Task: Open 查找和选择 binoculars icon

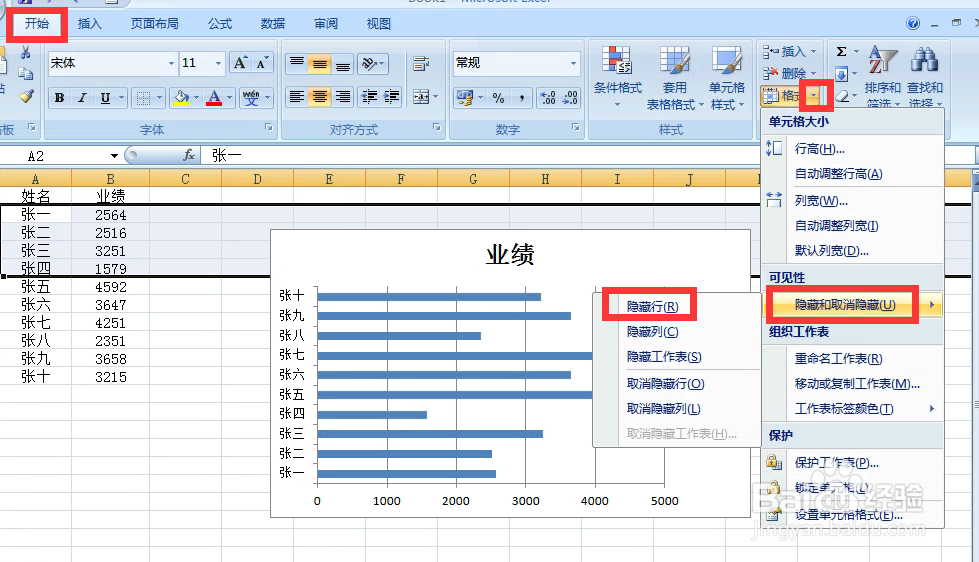Action: point(924,77)
